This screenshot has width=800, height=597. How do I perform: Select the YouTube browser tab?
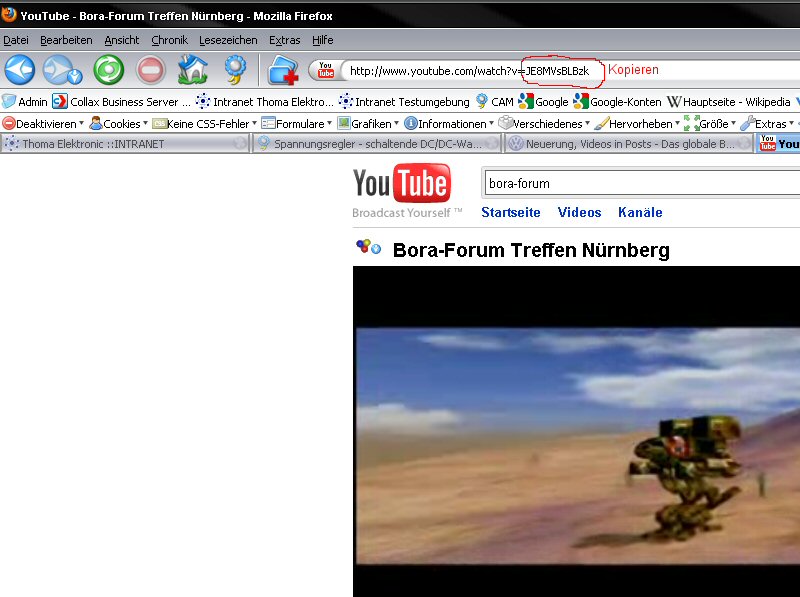(x=778, y=144)
